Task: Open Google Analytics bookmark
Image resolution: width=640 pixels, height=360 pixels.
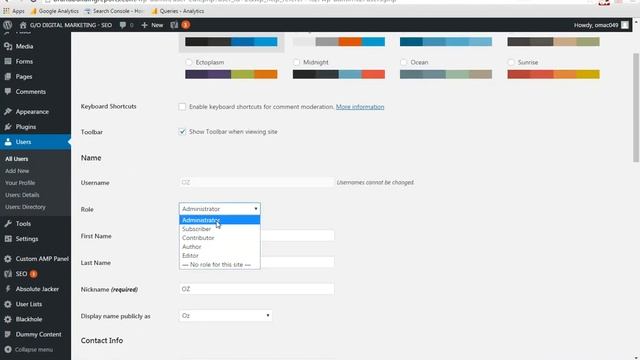Action: click(x=55, y=11)
